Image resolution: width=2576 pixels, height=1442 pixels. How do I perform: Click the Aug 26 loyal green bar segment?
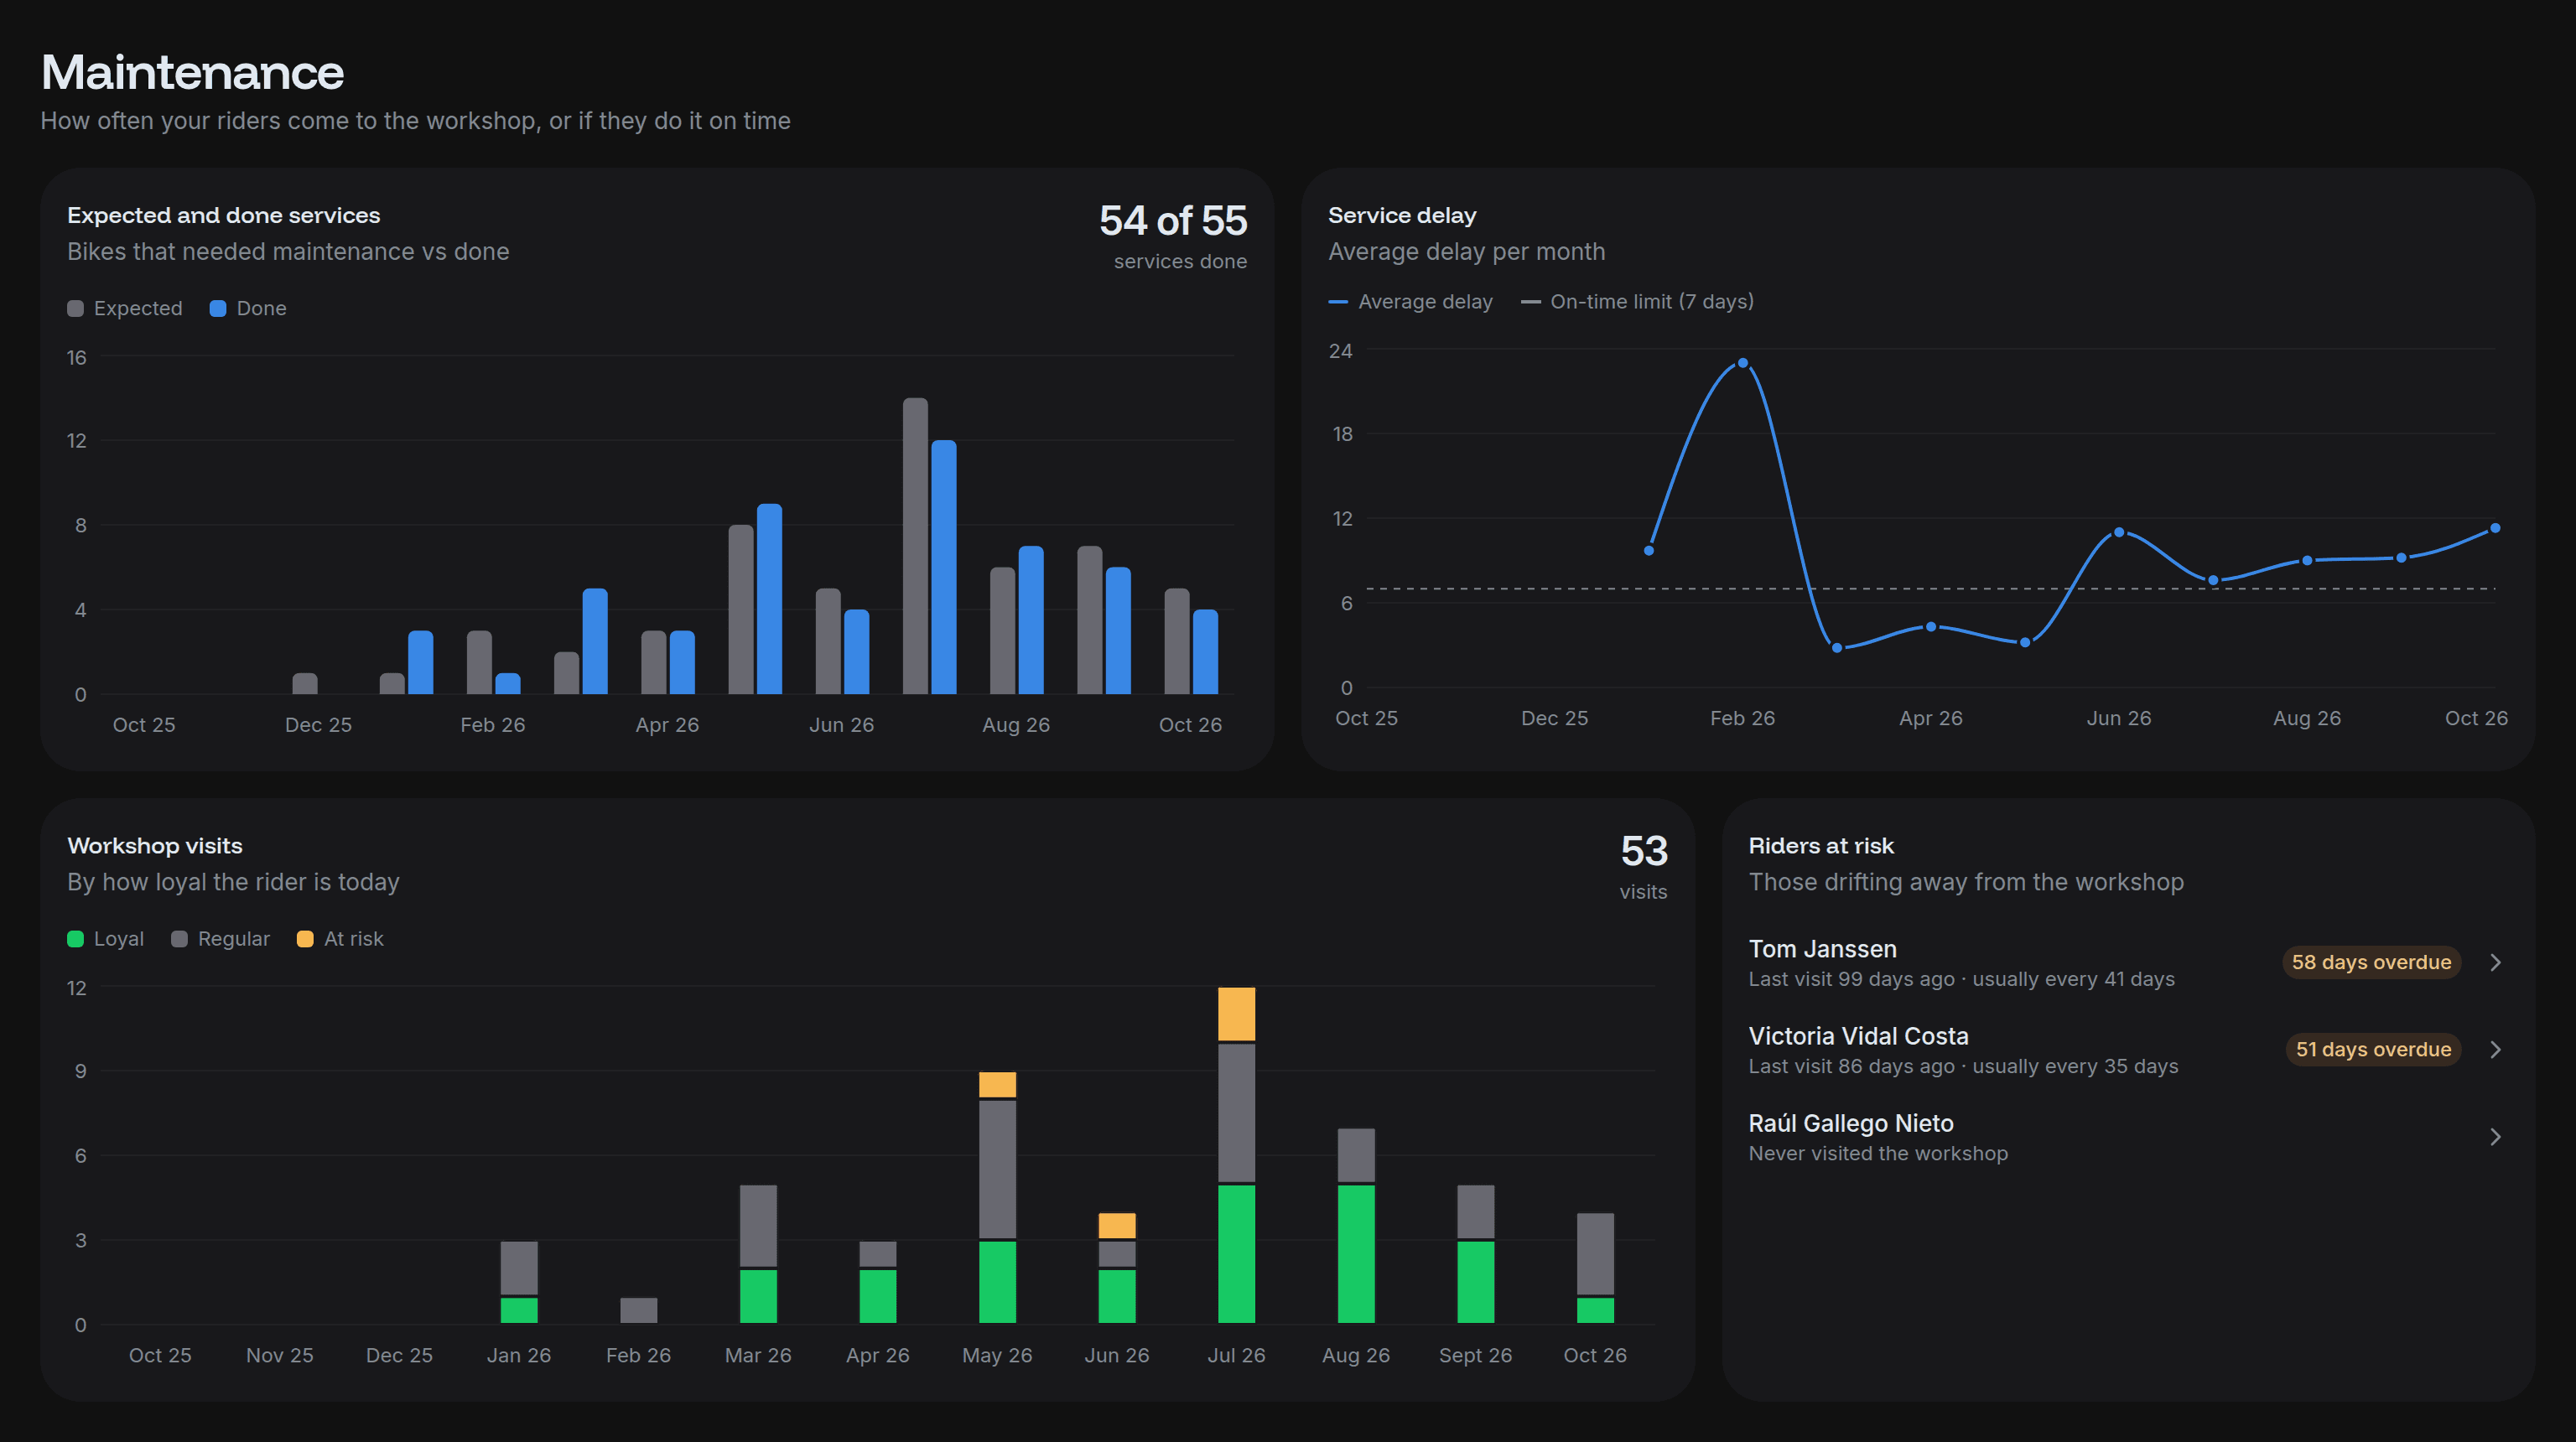[1356, 1254]
